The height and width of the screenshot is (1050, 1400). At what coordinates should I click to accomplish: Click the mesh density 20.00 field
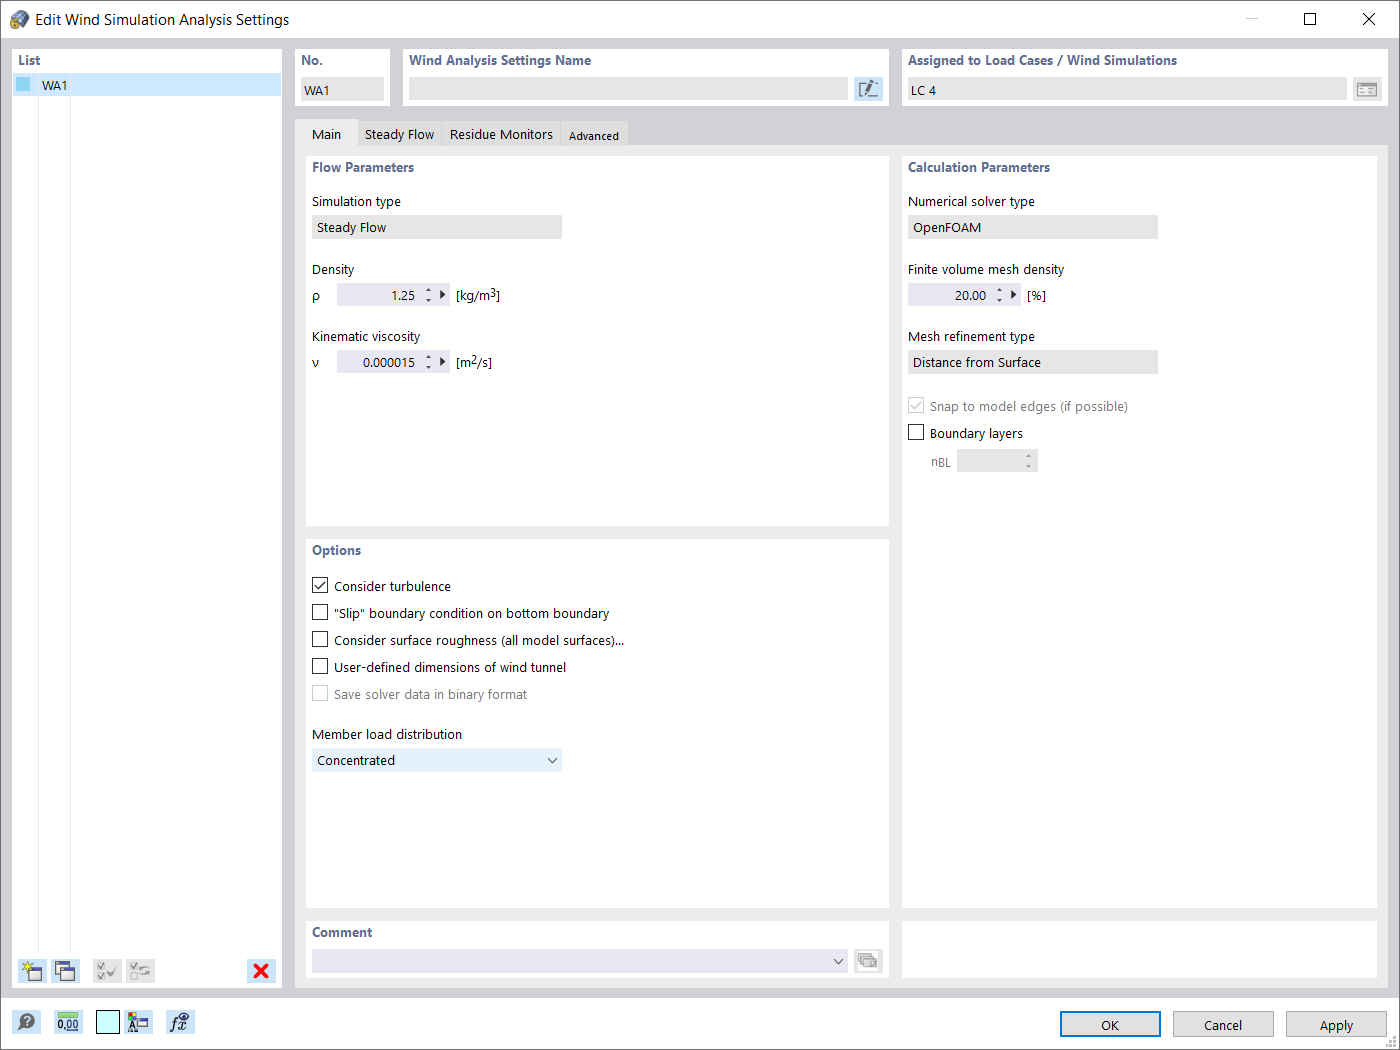pyautogui.click(x=949, y=295)
